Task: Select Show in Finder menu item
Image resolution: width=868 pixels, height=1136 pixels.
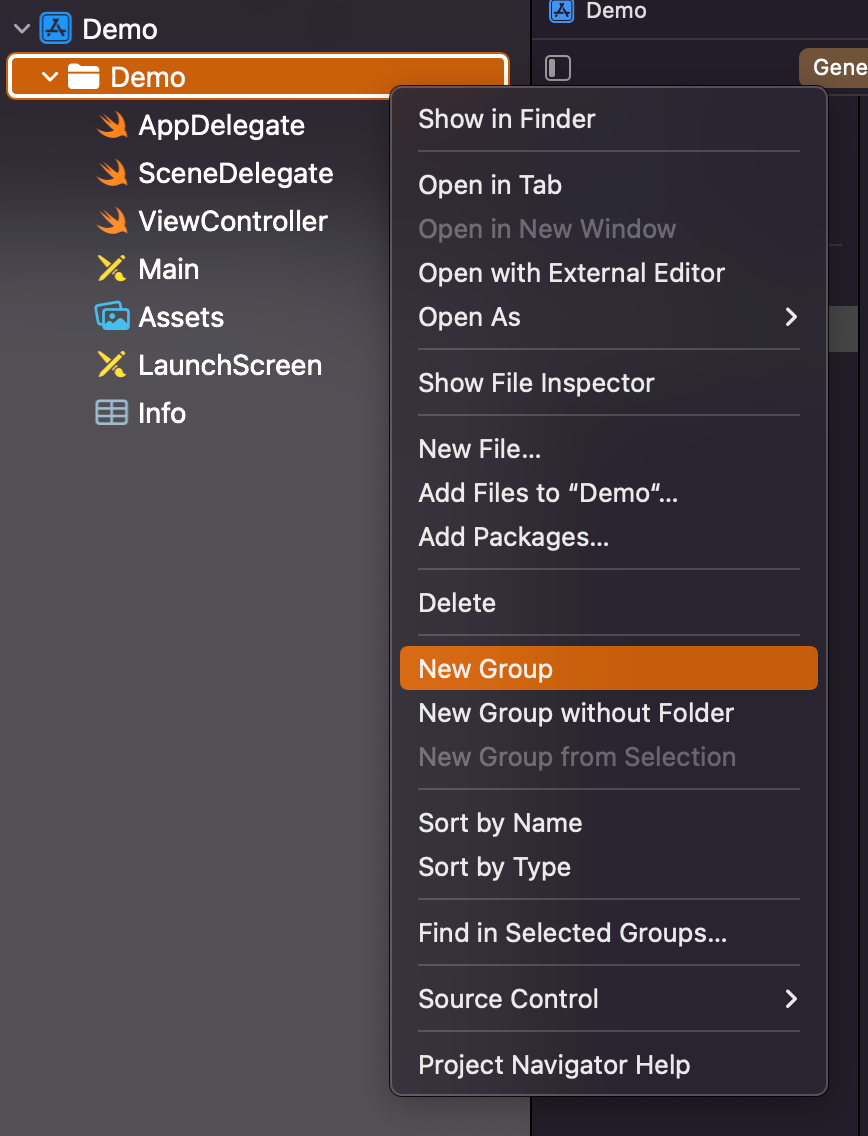Action: (x=507, y=119)
